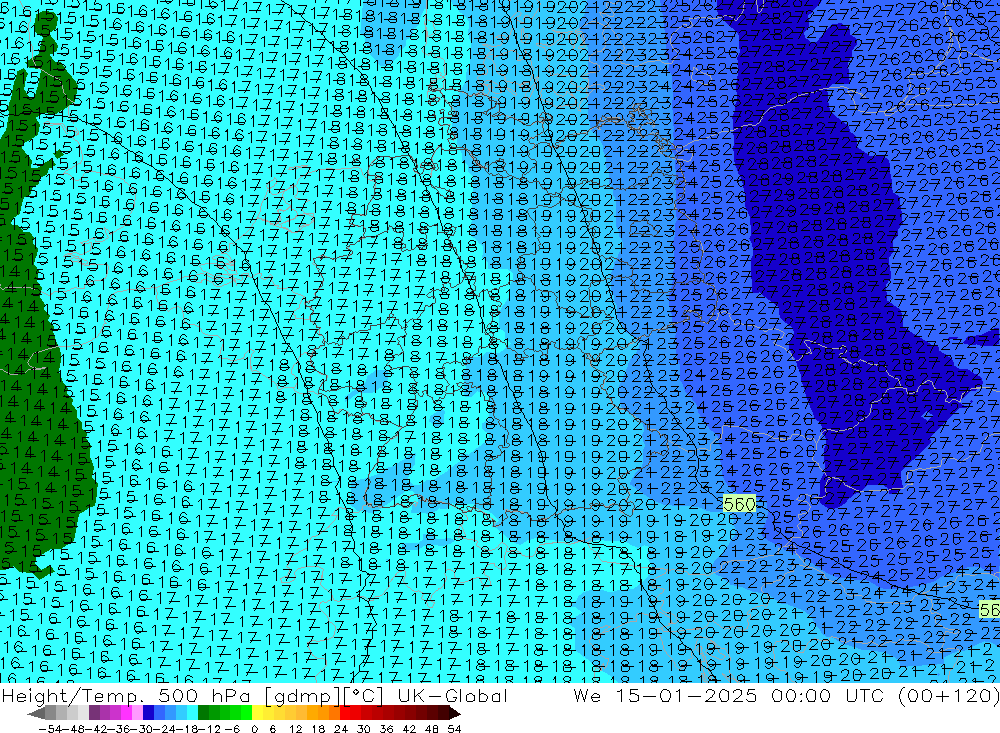Viewport: 1000px width, 733px height.
Task: Click the bright red swatch in the legend
Action: (345, 713)
